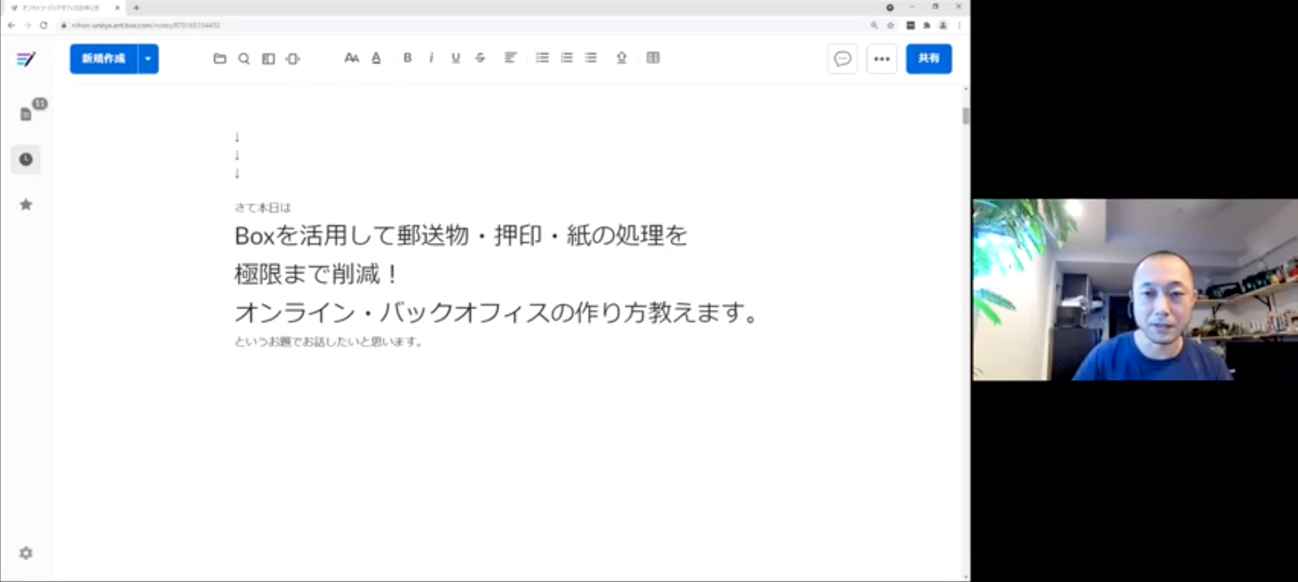Toggle underline formatting
Image resolution: width=1298 pixels, height=582 pixels.
pyautogui.click(x=455, y=58)
